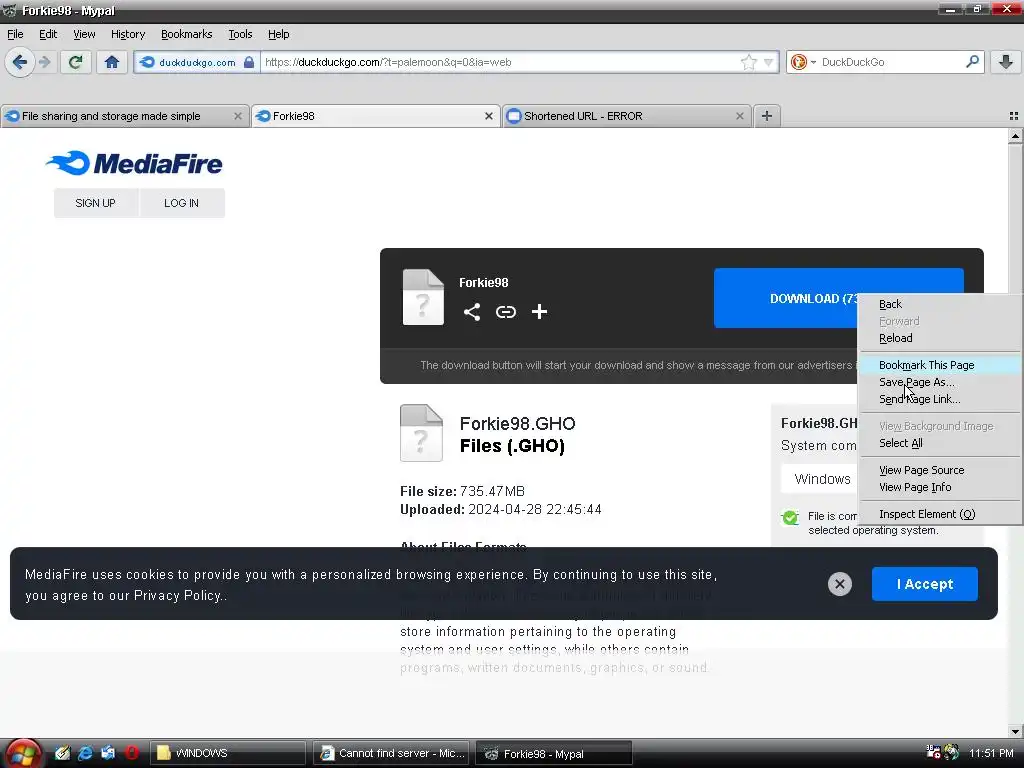This screenshot has height=768, width=1024.
Task: Click the red Opera quick launch icon
Action: click(131, 753)
